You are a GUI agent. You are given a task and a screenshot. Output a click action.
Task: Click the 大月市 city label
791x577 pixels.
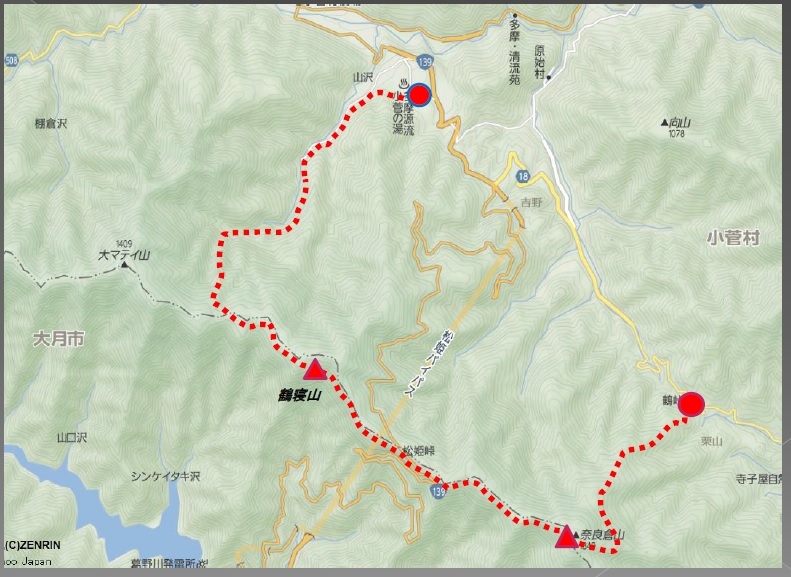point(59,339)
